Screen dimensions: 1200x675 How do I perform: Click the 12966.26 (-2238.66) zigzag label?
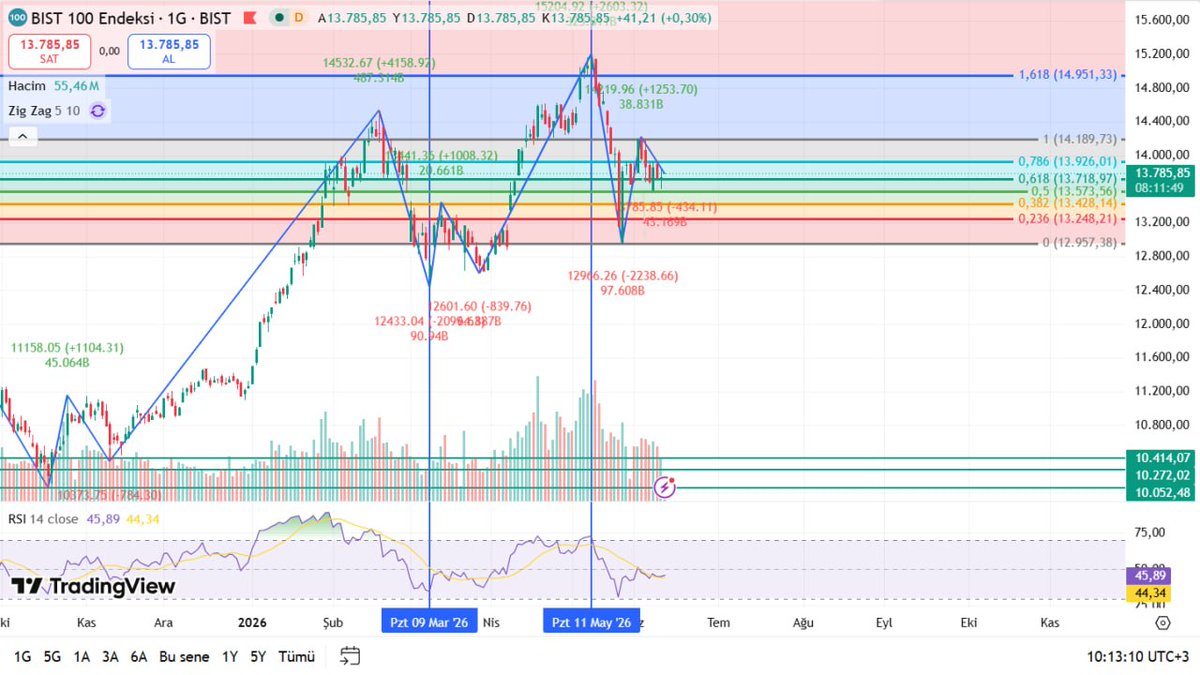tap(622, 275)
